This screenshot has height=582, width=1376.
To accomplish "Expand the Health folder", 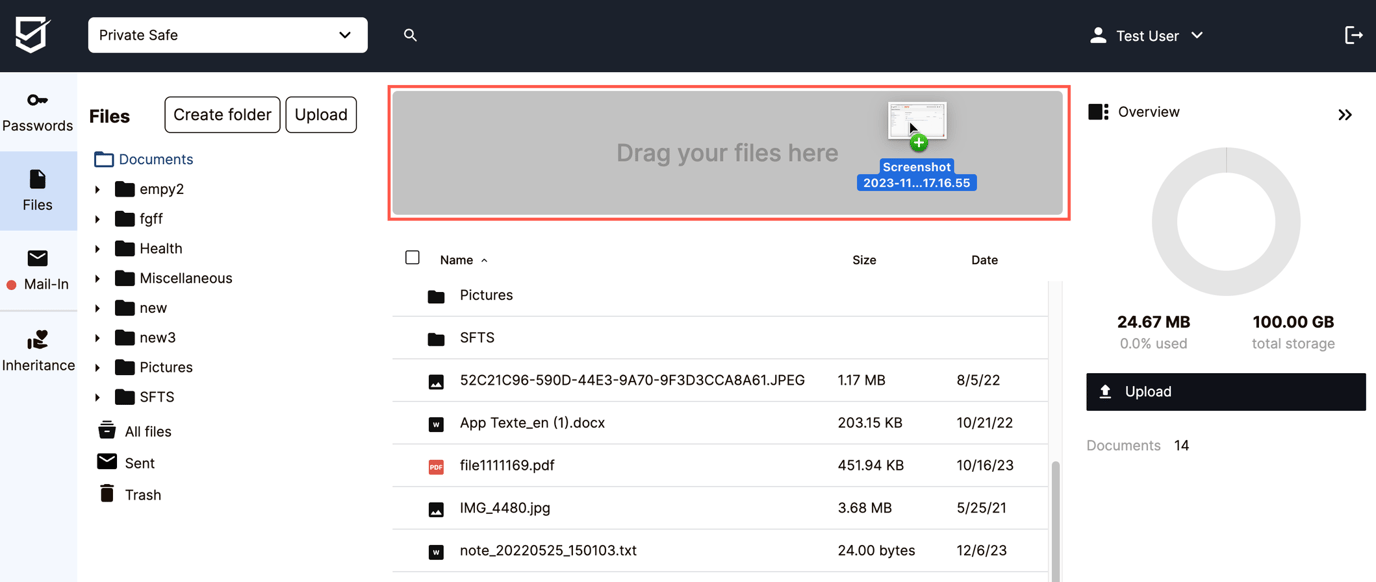I will 97,248.
